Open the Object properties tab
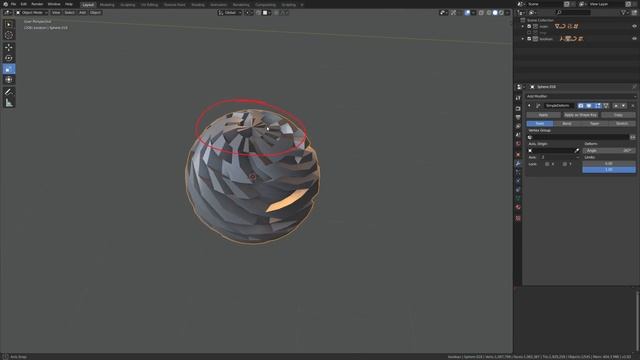This screenshot has width=640, height=360. click(518, 155)
